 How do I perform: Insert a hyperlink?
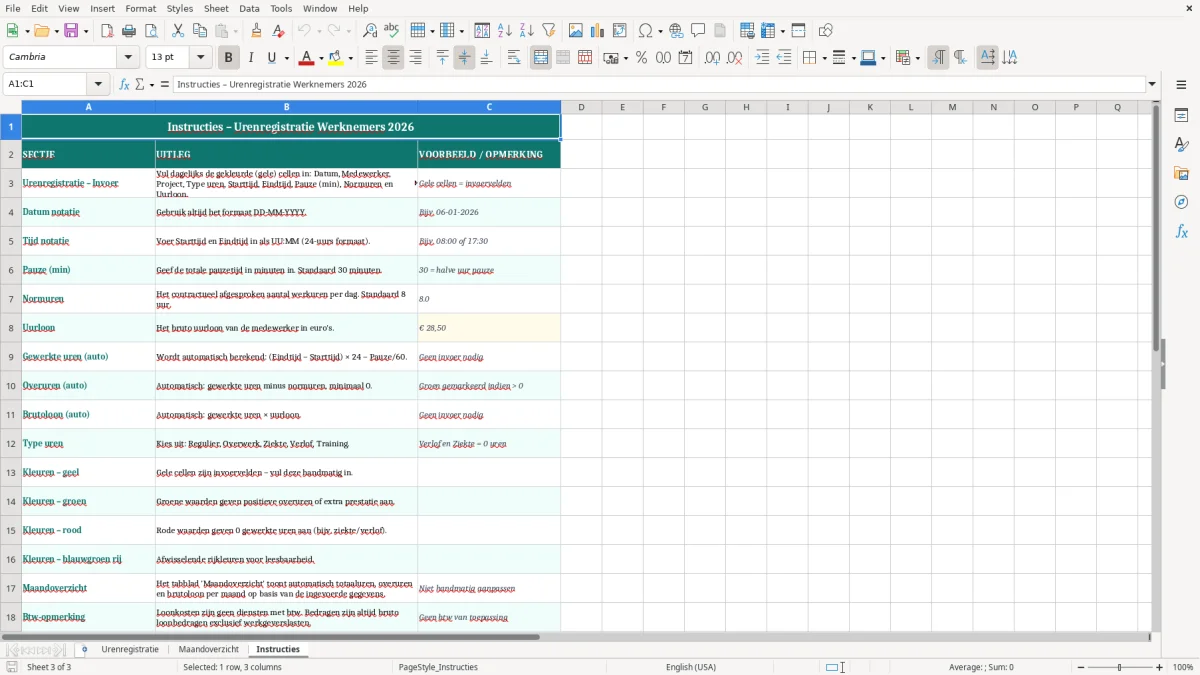click(x=677, y=31)
